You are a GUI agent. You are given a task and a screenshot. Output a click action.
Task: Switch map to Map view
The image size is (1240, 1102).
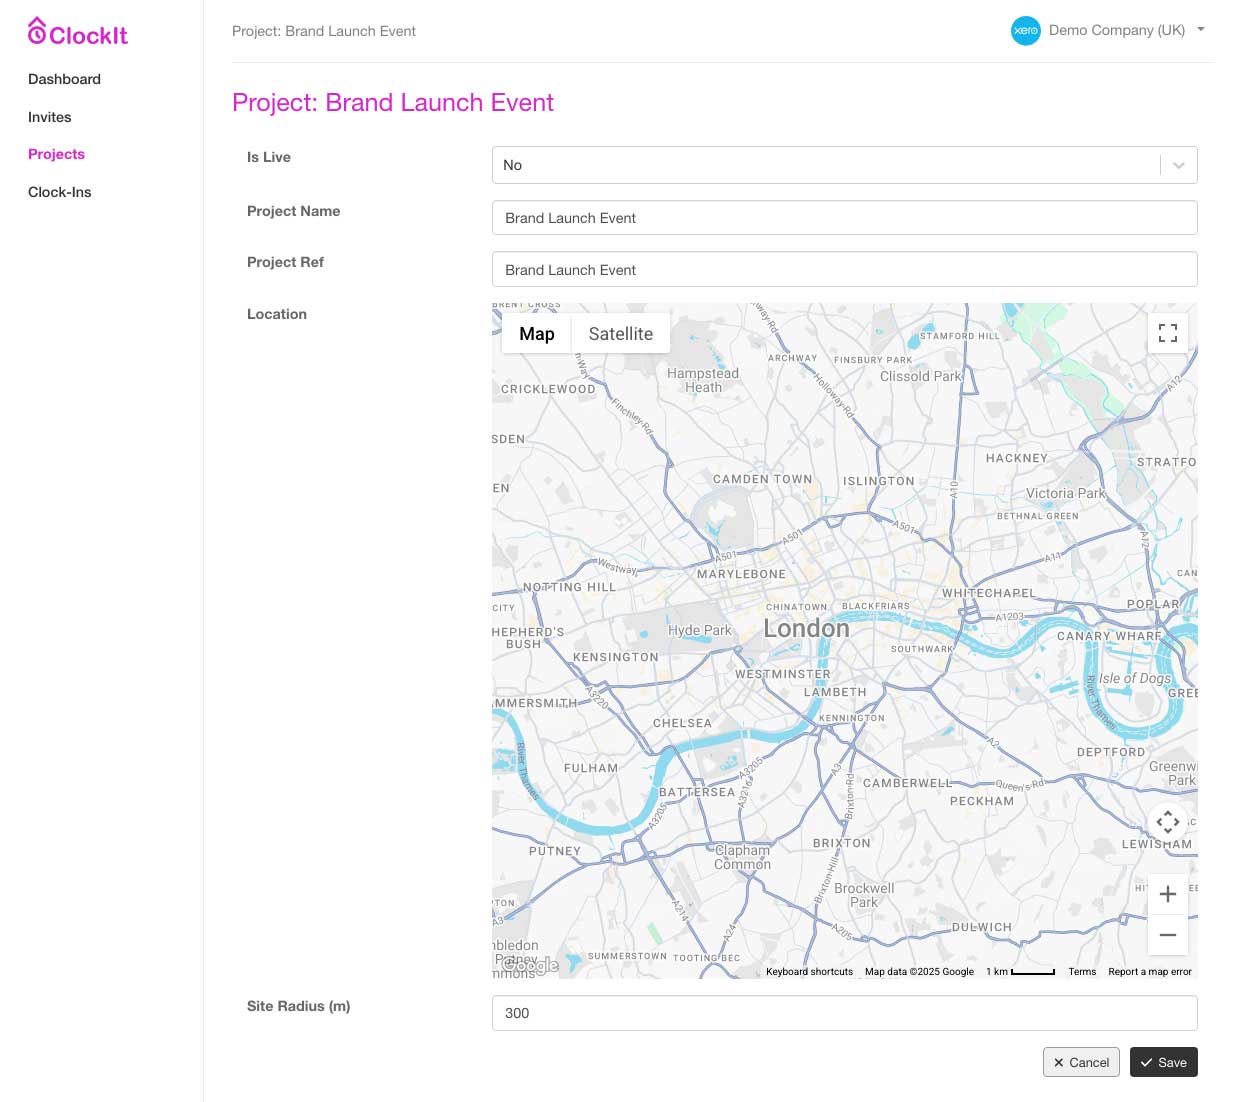[536, 334]
